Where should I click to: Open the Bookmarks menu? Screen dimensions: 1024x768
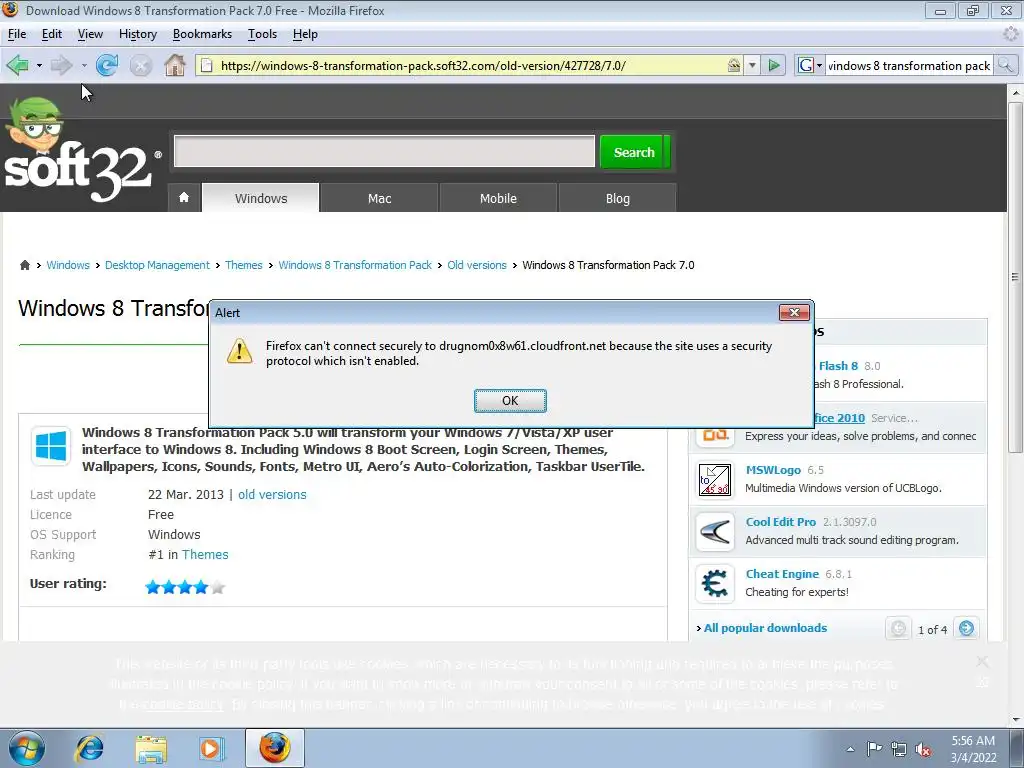coord(202,34)
